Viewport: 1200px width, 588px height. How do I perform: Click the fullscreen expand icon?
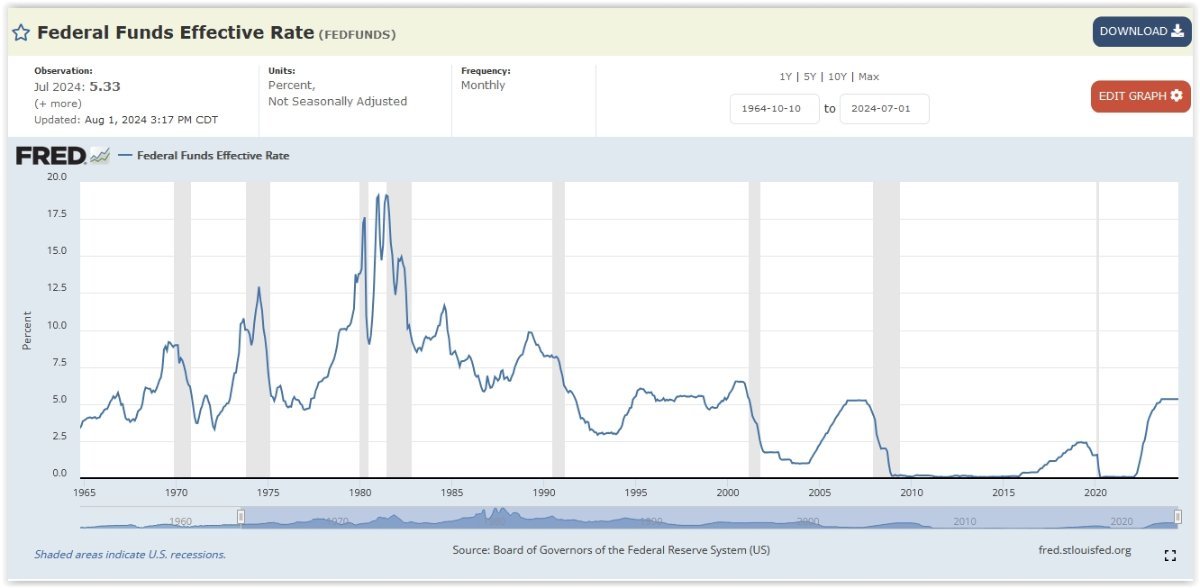tap(1170, 555)
